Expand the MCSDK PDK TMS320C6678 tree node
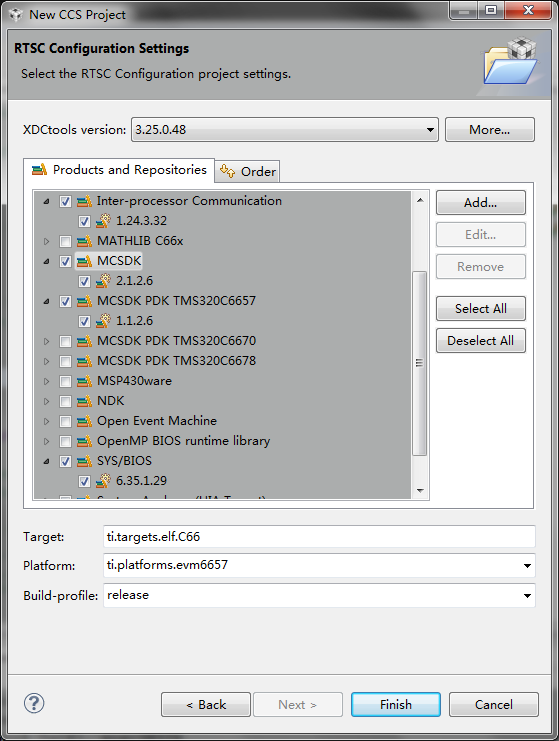Image resolution: width=559 pixels, height=741 pixels. coord(46,361)
